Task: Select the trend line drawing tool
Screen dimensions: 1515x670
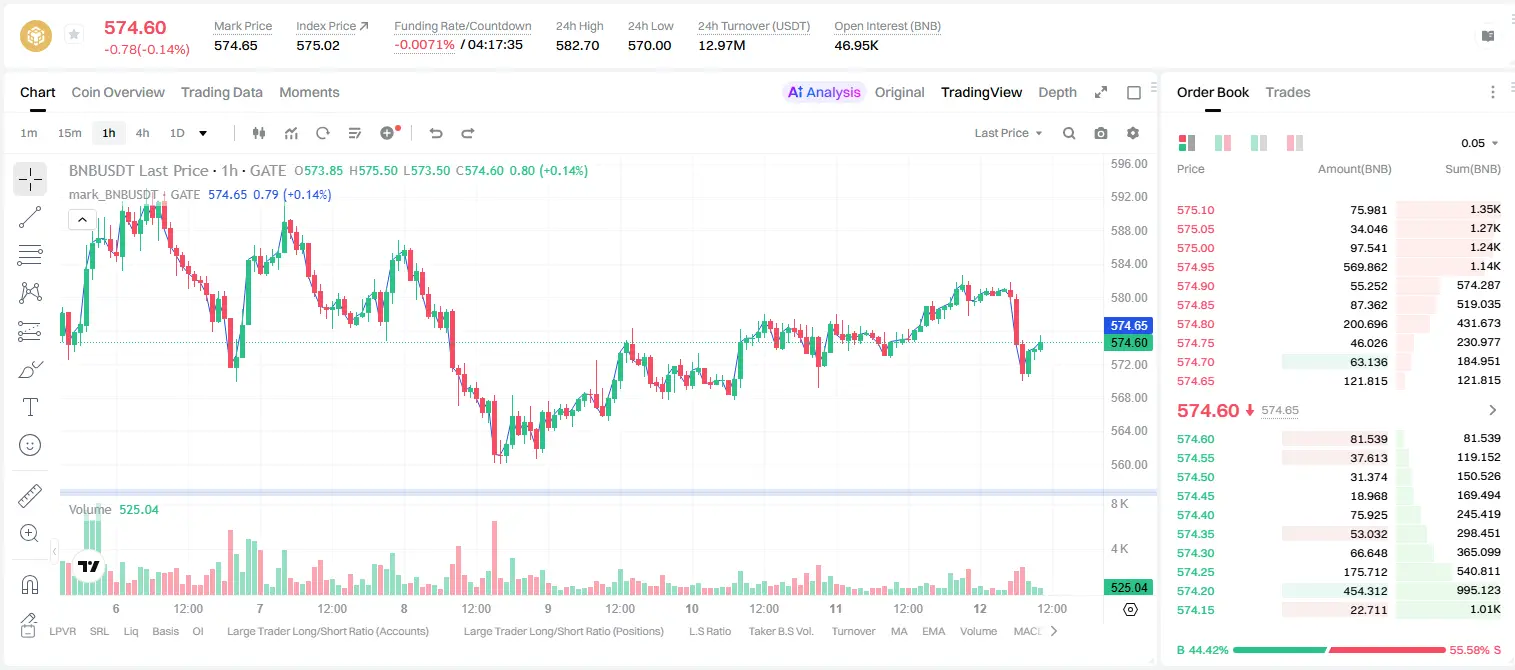Action: pyautogui.click(x=30, y=217)
